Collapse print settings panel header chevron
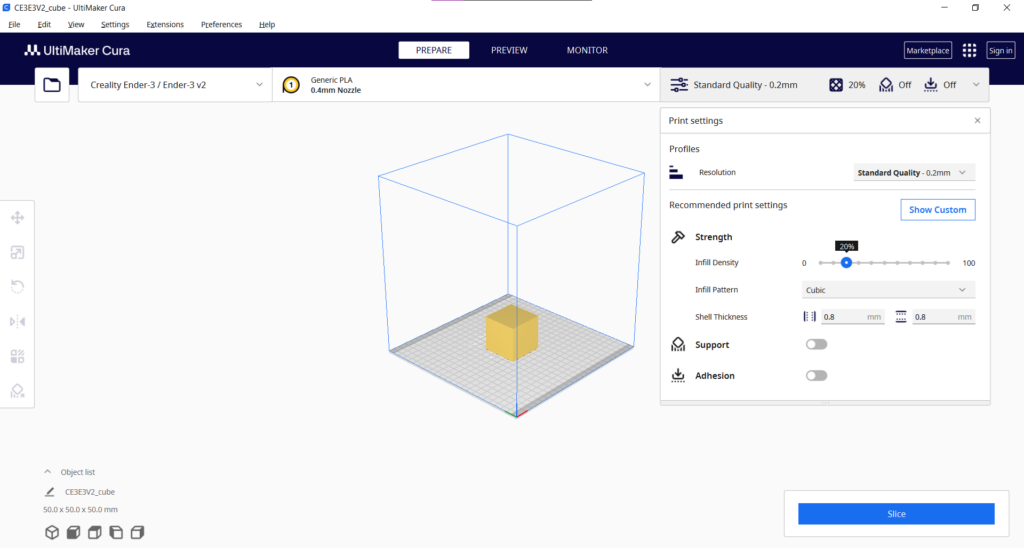Screen dimensions: 1024x548 976,85
